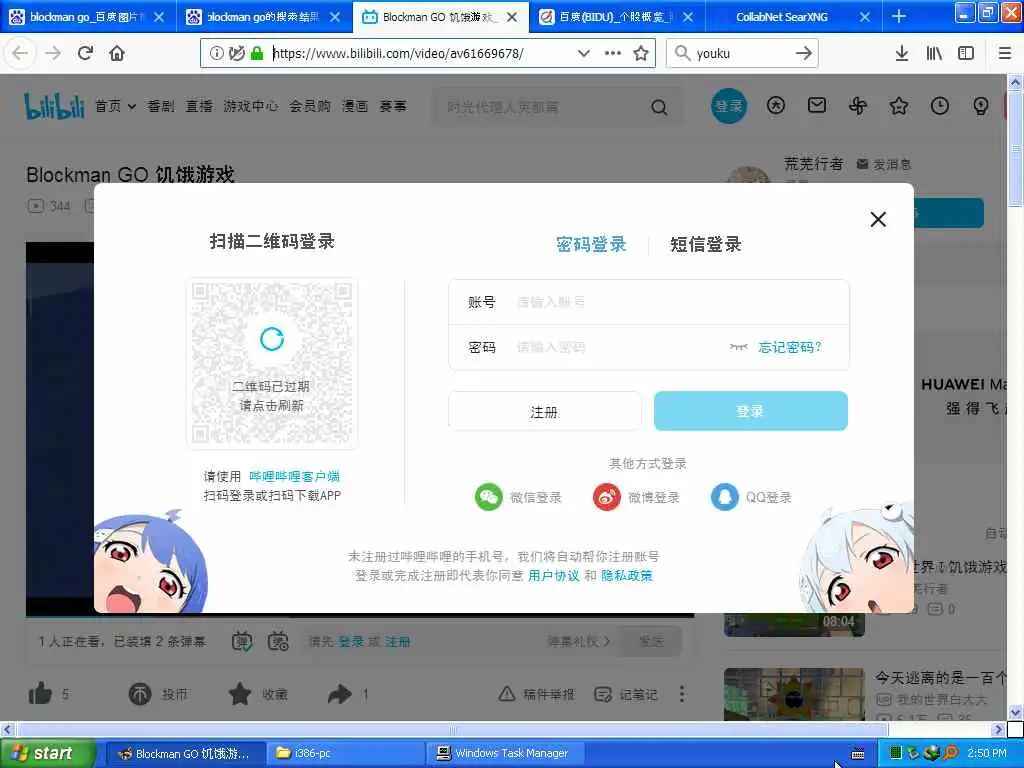Bookmark this page with star icon
The image size is (1024, 768).
(641, 53)
